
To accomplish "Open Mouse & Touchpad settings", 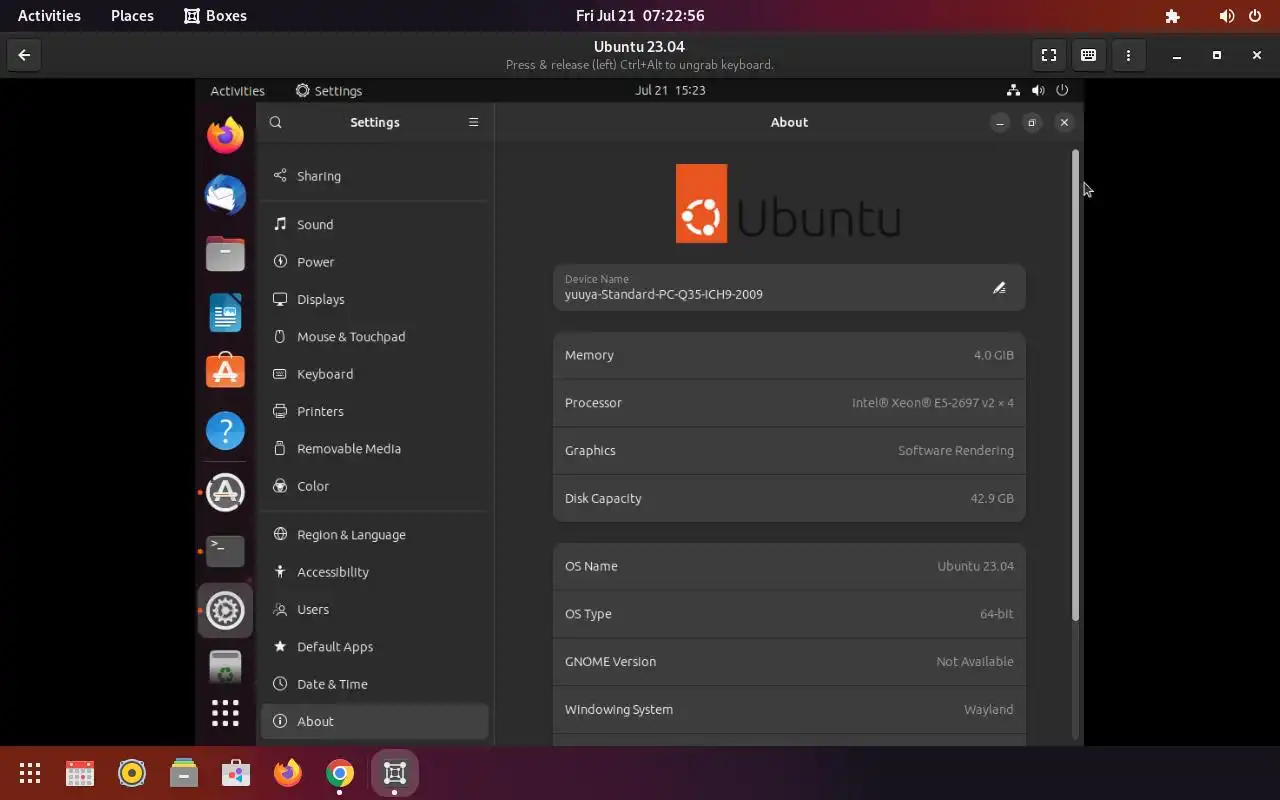I will [375, 337].
